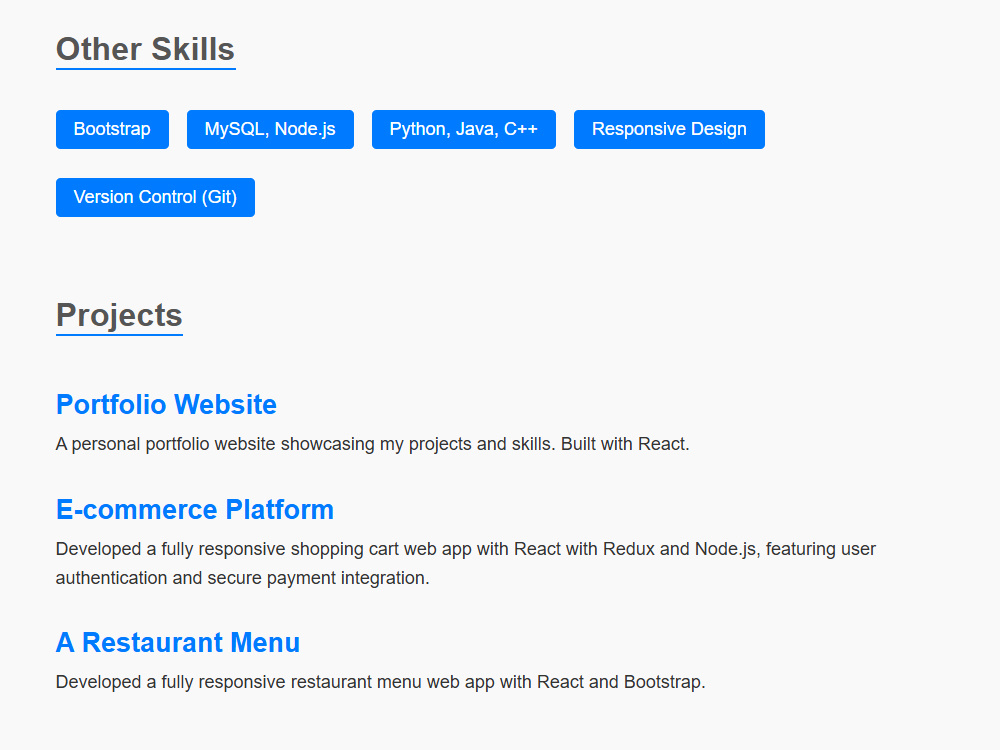The width and height of the screenshot is (1000, 750).
Task: Click the shopping cart web app description
Action: [466, 563]
